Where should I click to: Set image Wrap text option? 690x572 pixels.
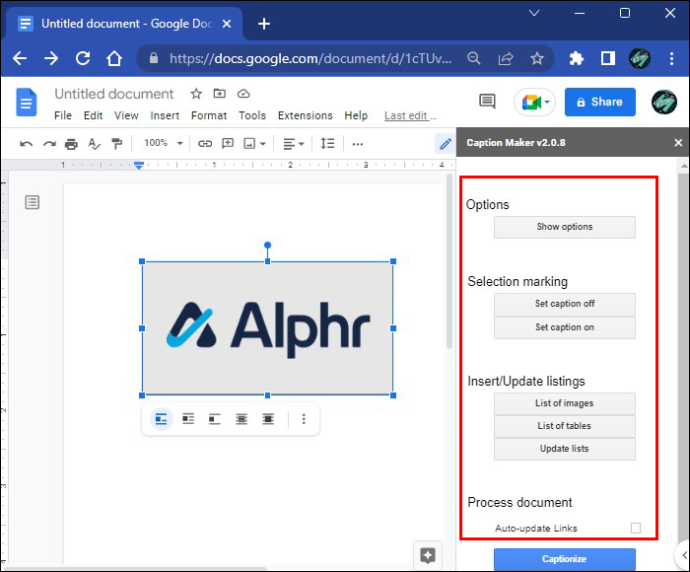click(x=188, y=419)
